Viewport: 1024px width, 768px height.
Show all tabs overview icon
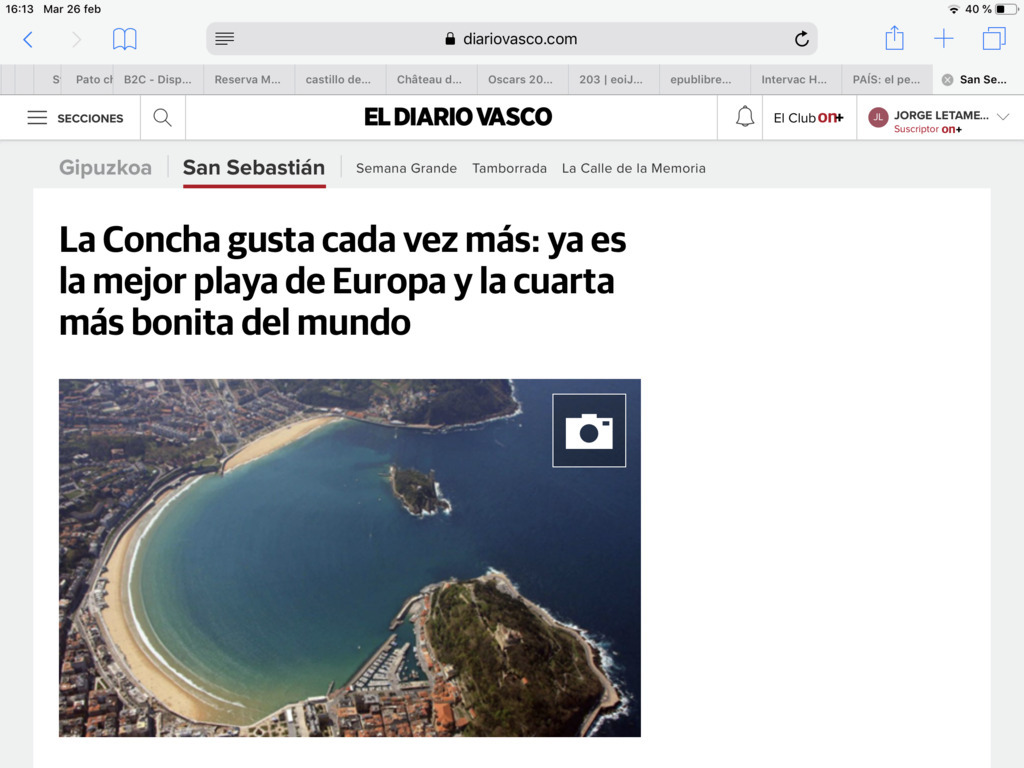tap(993, 39)
